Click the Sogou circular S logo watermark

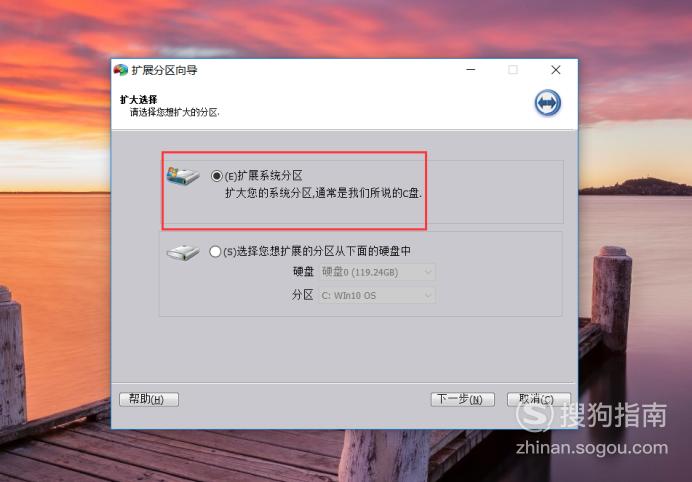coord(534,414)
